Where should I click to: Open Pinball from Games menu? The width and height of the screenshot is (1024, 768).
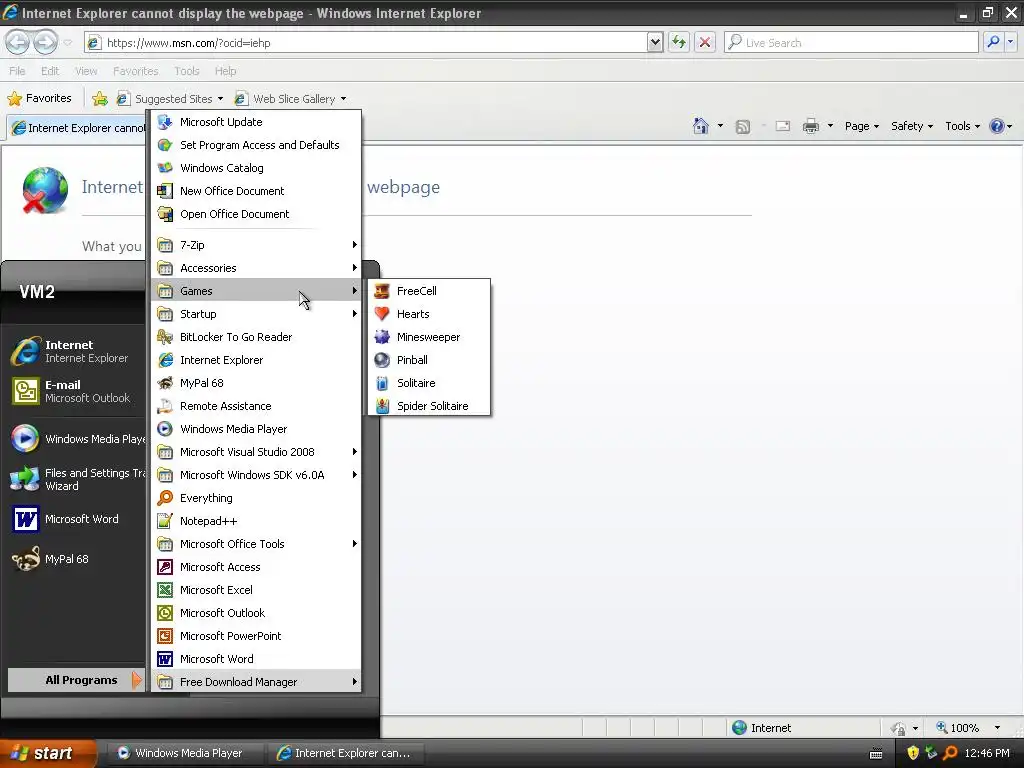point(429,360)
